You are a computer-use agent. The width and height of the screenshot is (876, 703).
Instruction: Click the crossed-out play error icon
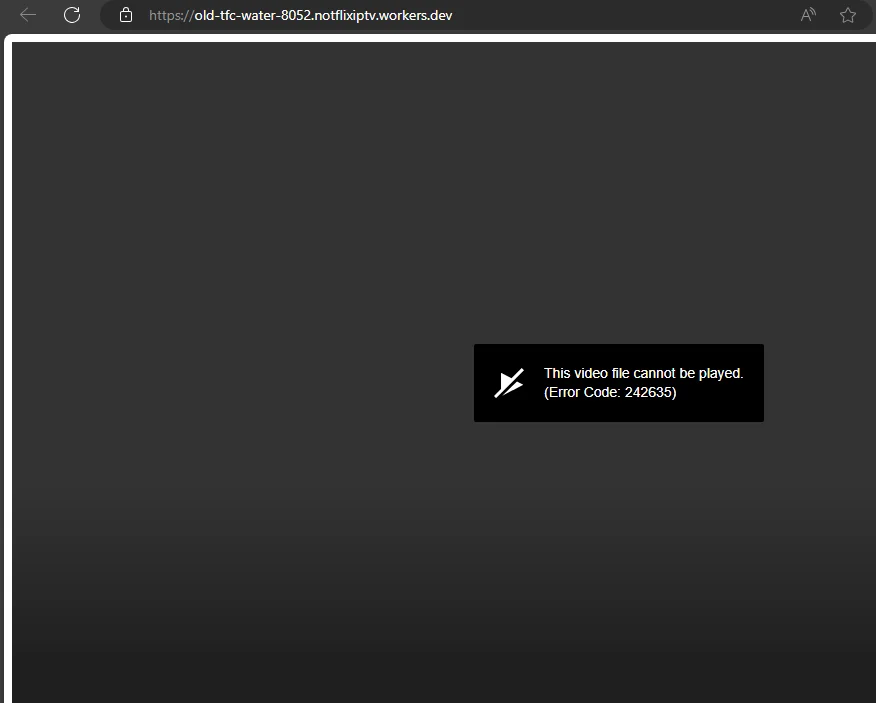[x=509, y=383]
